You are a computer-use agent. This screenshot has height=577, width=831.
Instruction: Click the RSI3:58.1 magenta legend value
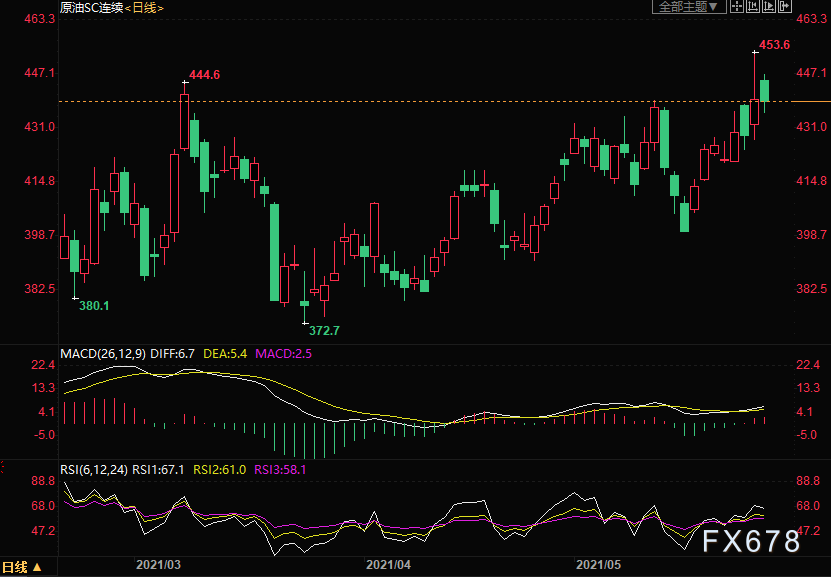coord(280,467)
